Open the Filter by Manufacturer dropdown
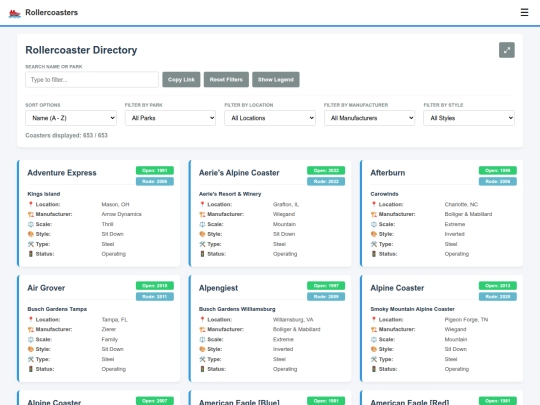The width and height of the screenshot is (540, 405). click(x=370, y=118)
